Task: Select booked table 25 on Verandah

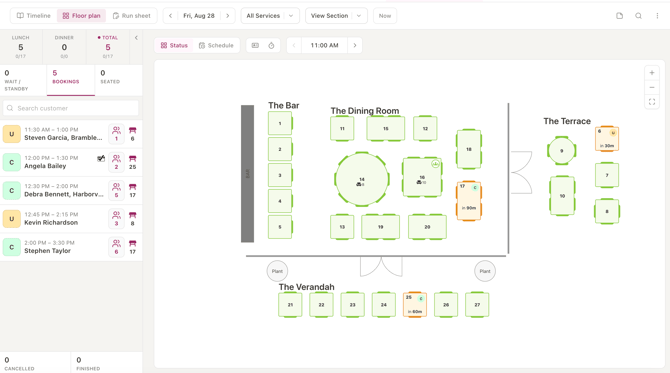Action: 414,305
